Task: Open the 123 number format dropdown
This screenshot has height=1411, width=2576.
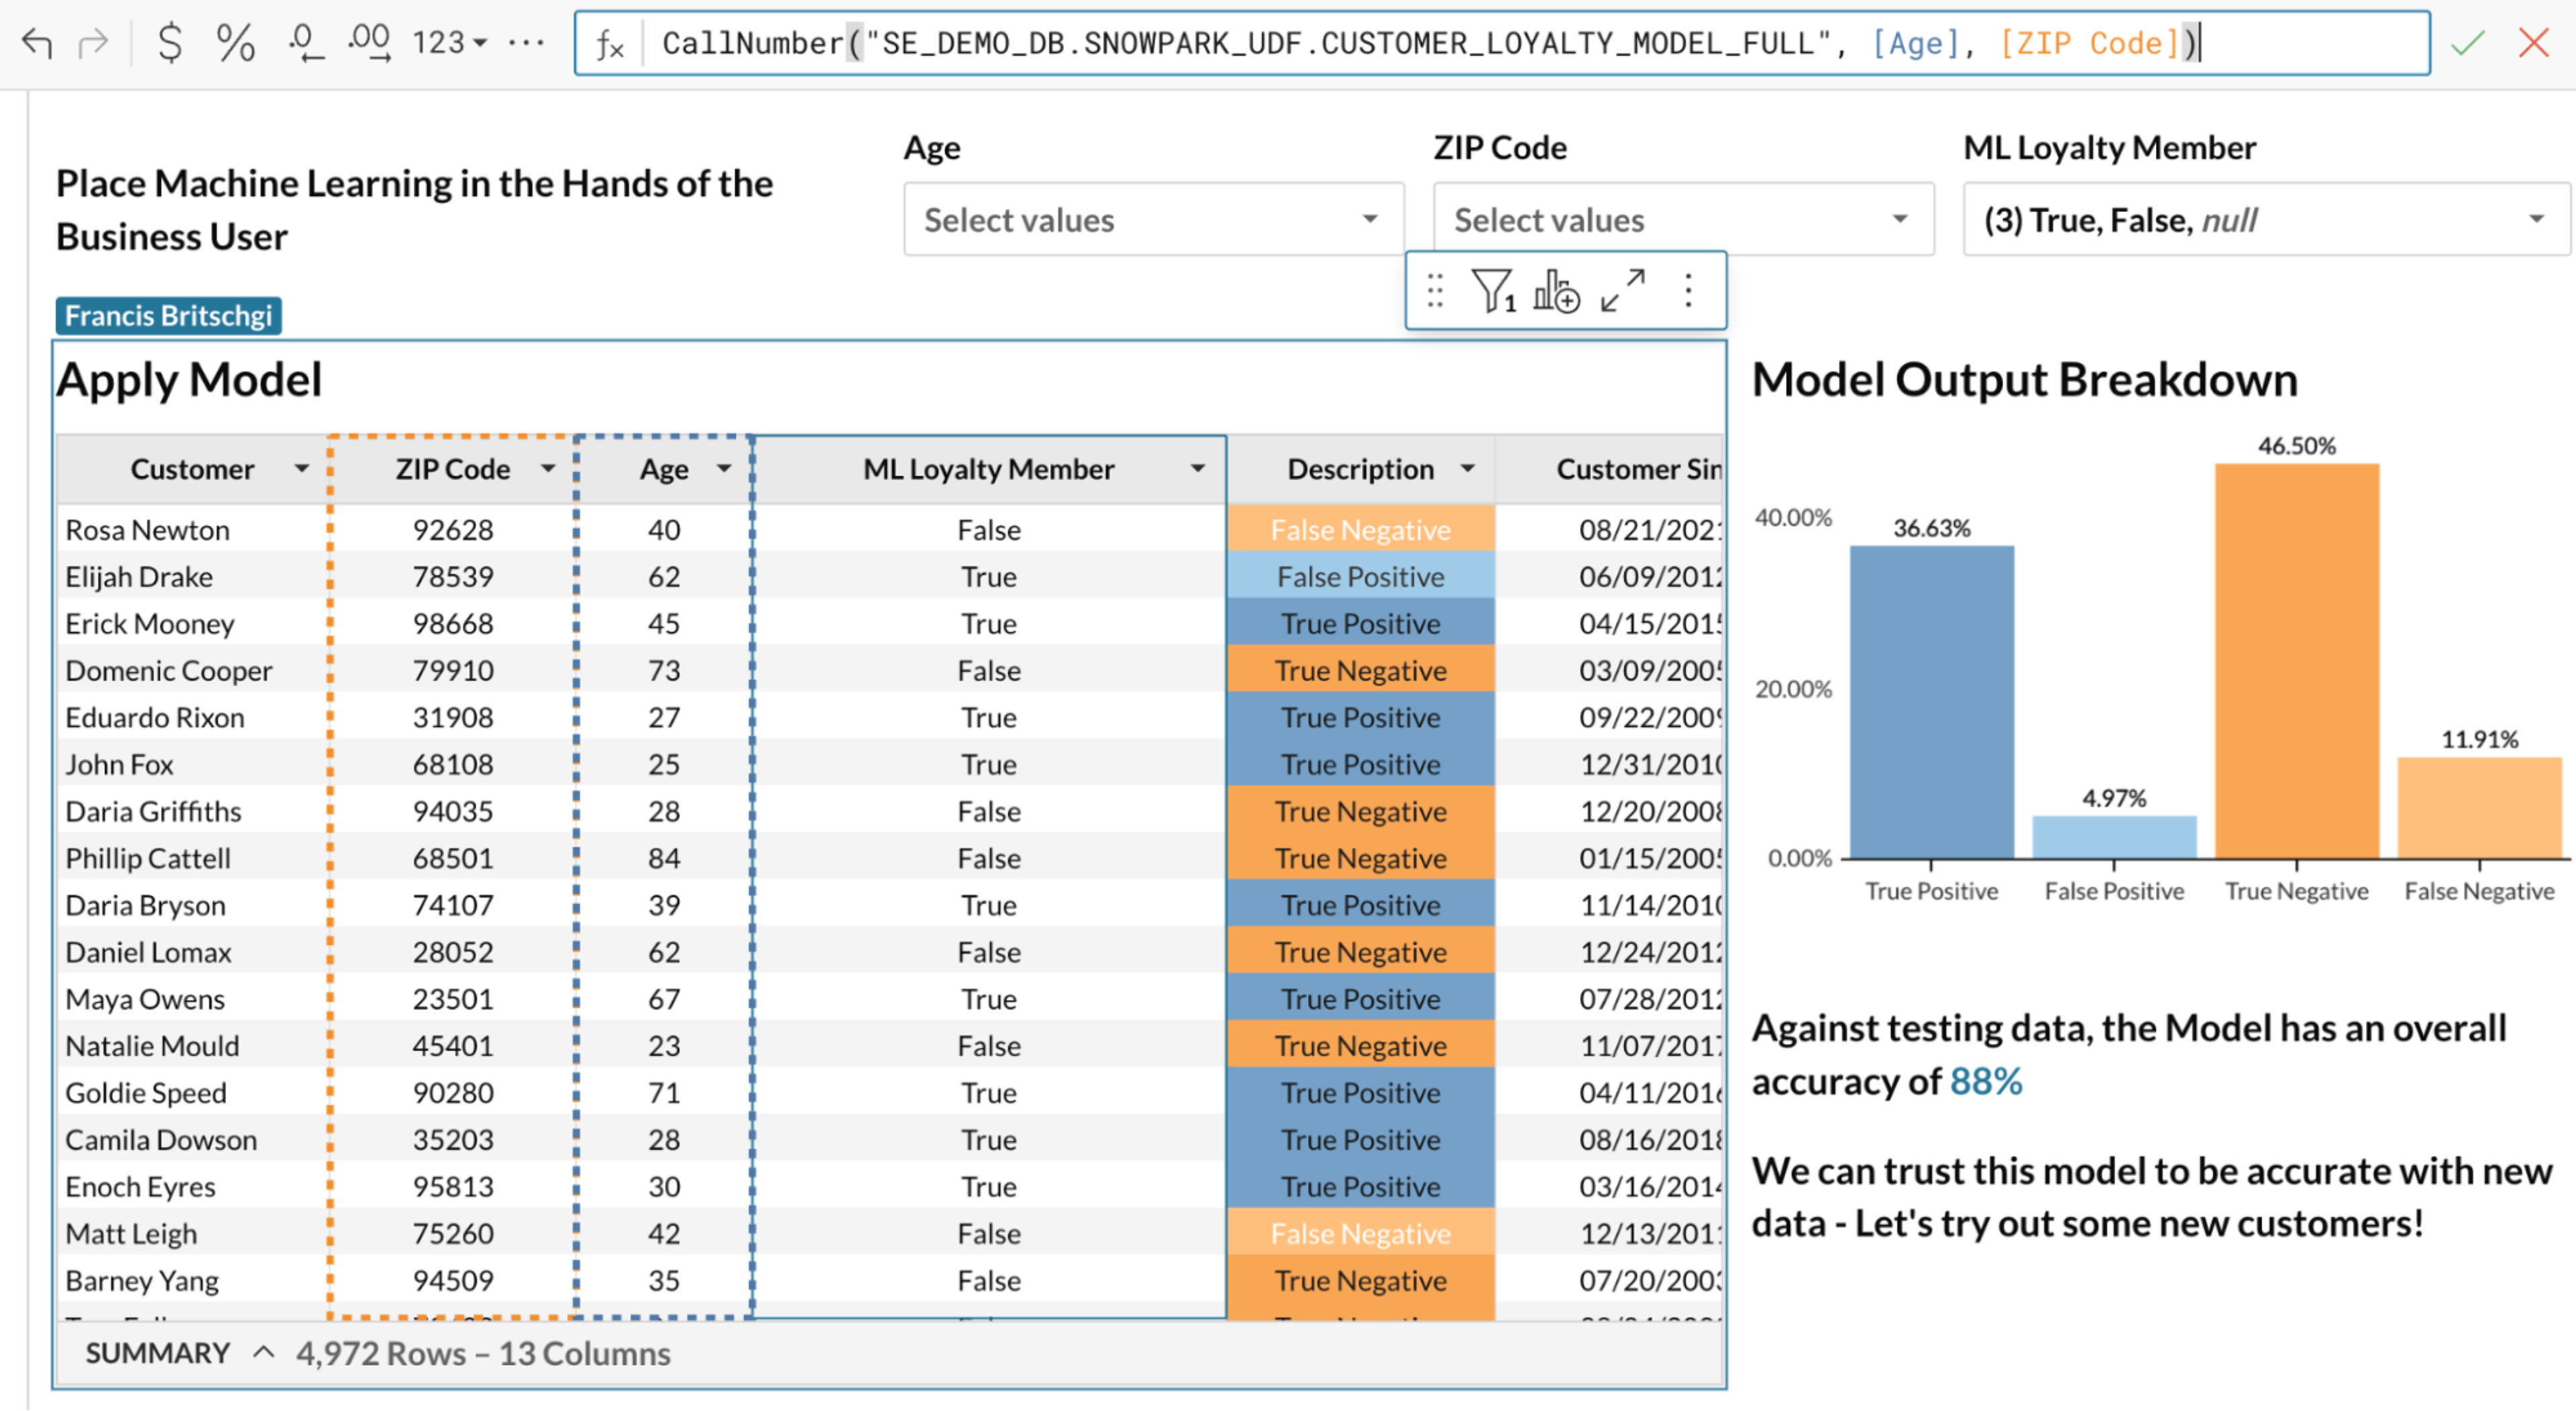Action: [x=450, y=43]
